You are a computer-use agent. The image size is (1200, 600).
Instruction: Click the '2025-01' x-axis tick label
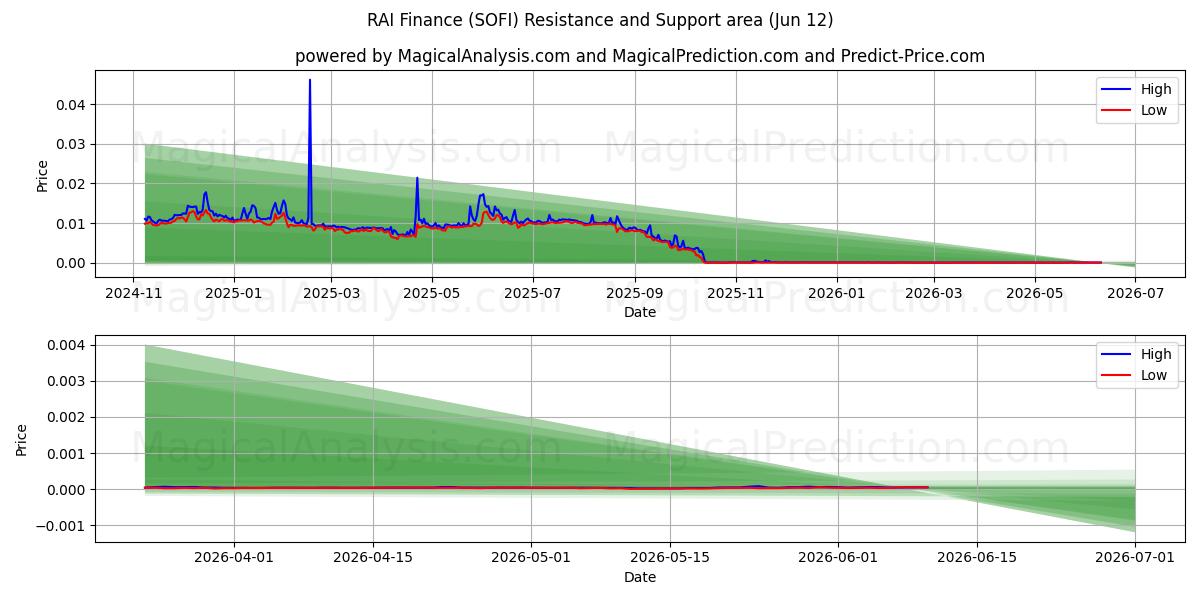pyautogui.click(x=234, y=293)
